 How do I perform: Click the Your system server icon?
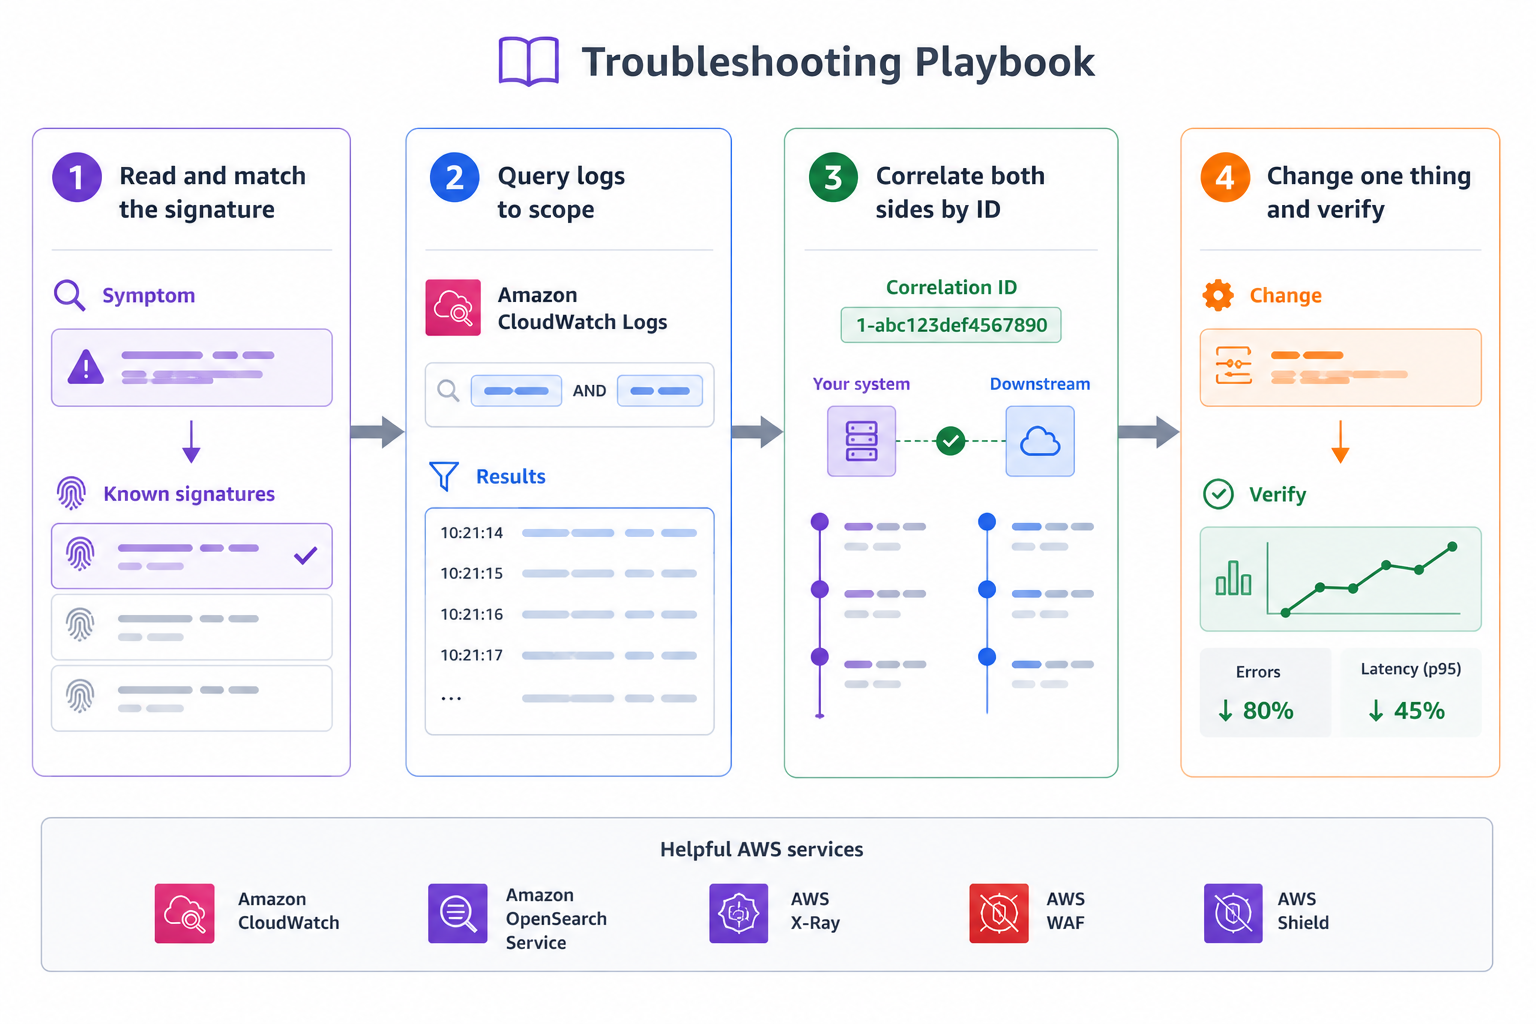click(861, 441)
